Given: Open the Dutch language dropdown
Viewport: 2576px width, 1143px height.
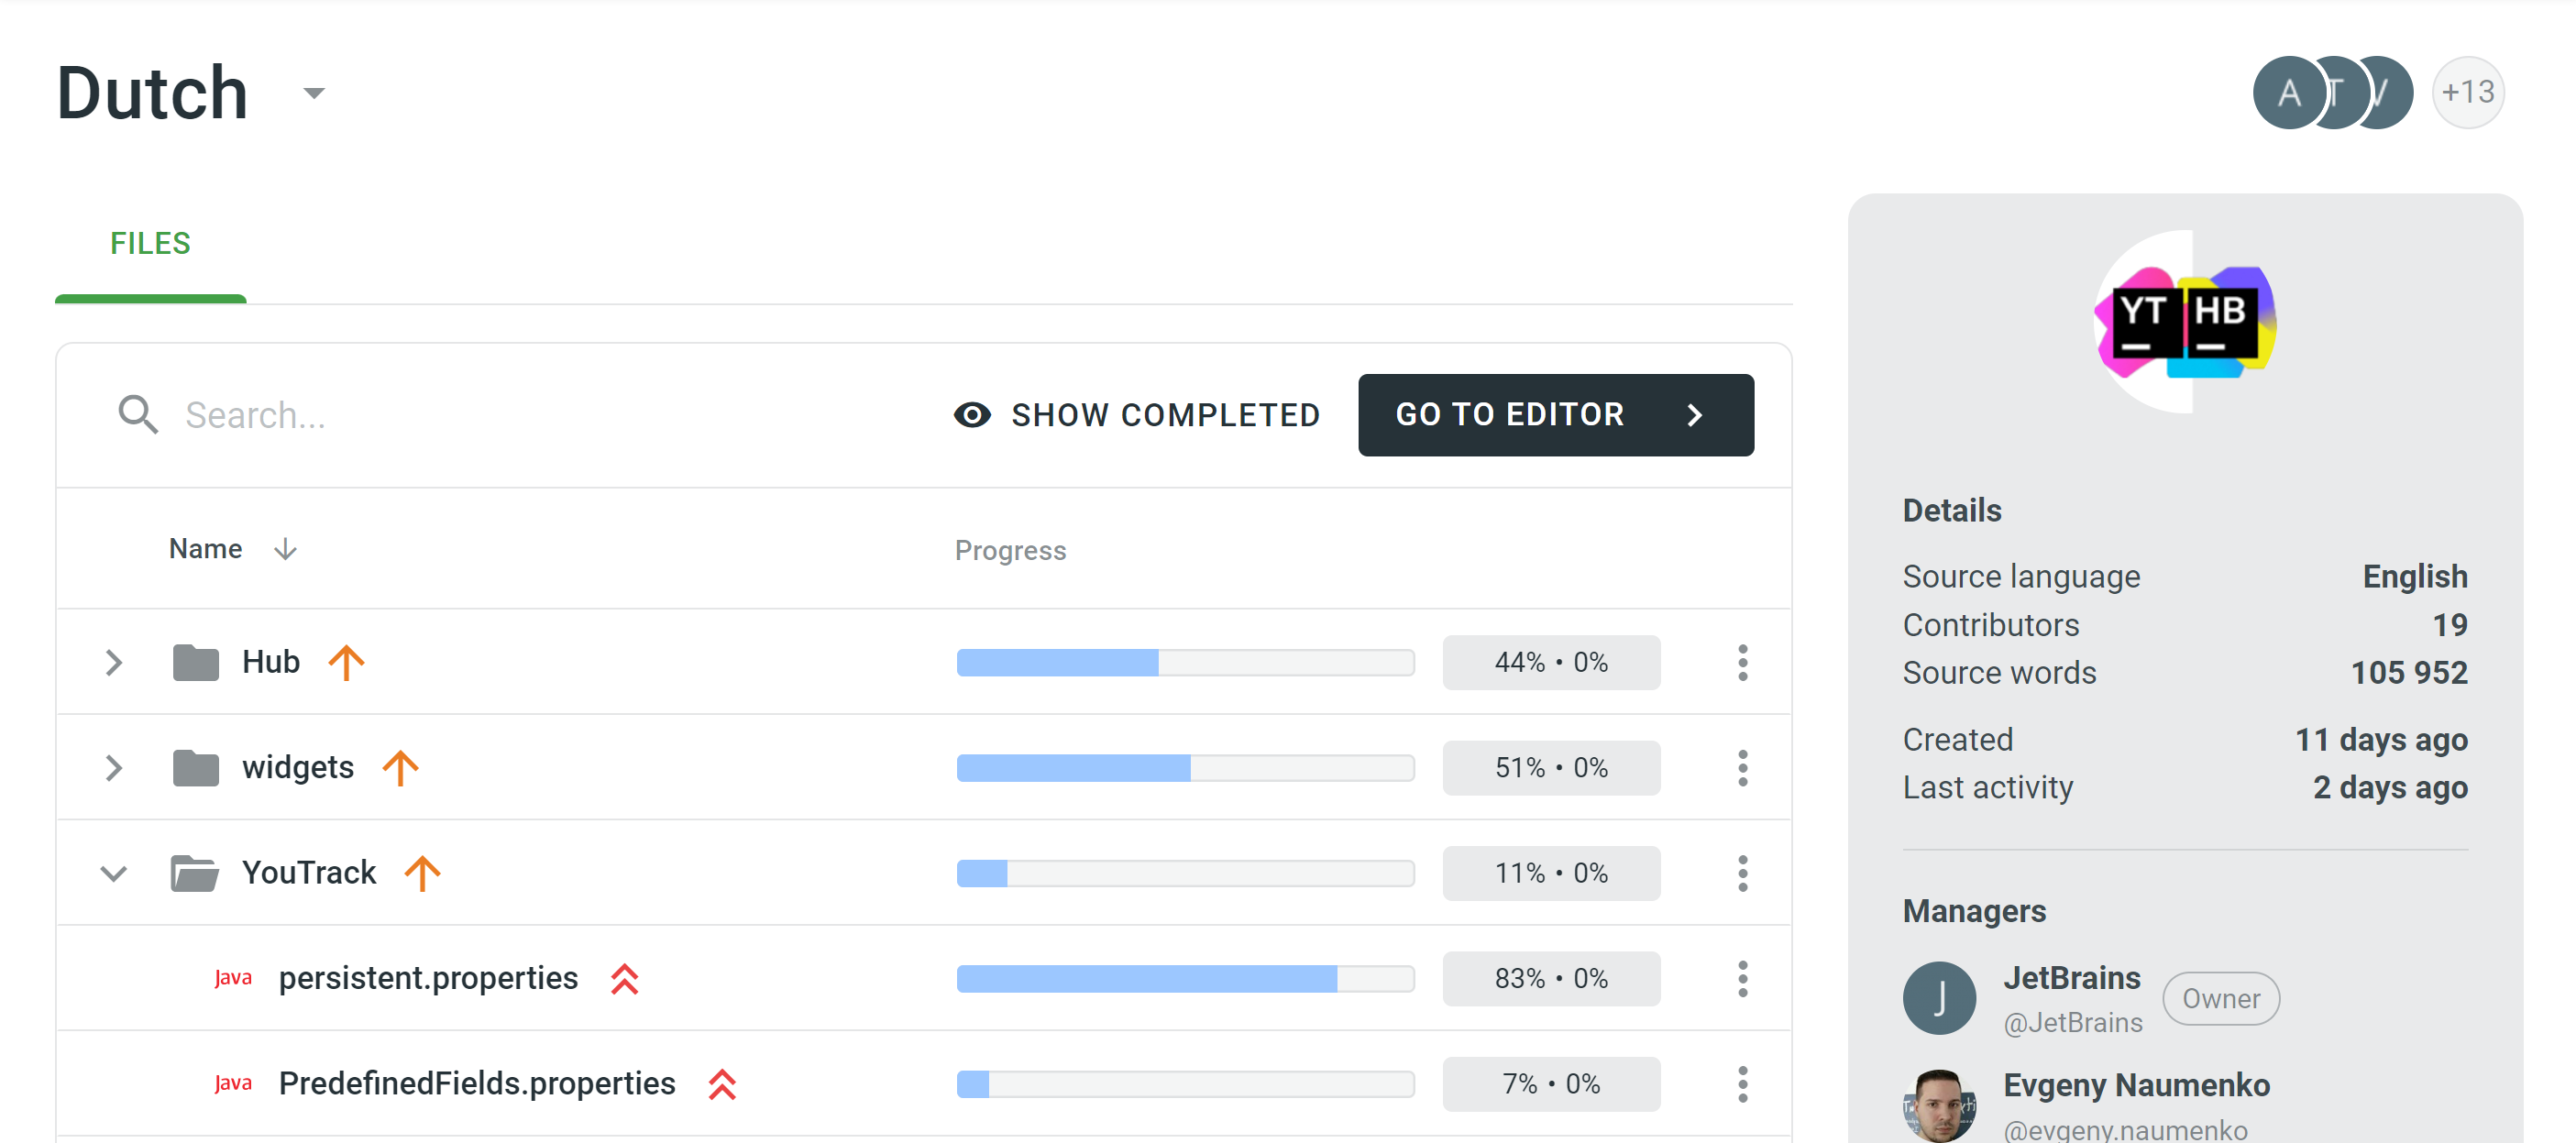Looking at the screenshot, I should (x=314, y=93).
